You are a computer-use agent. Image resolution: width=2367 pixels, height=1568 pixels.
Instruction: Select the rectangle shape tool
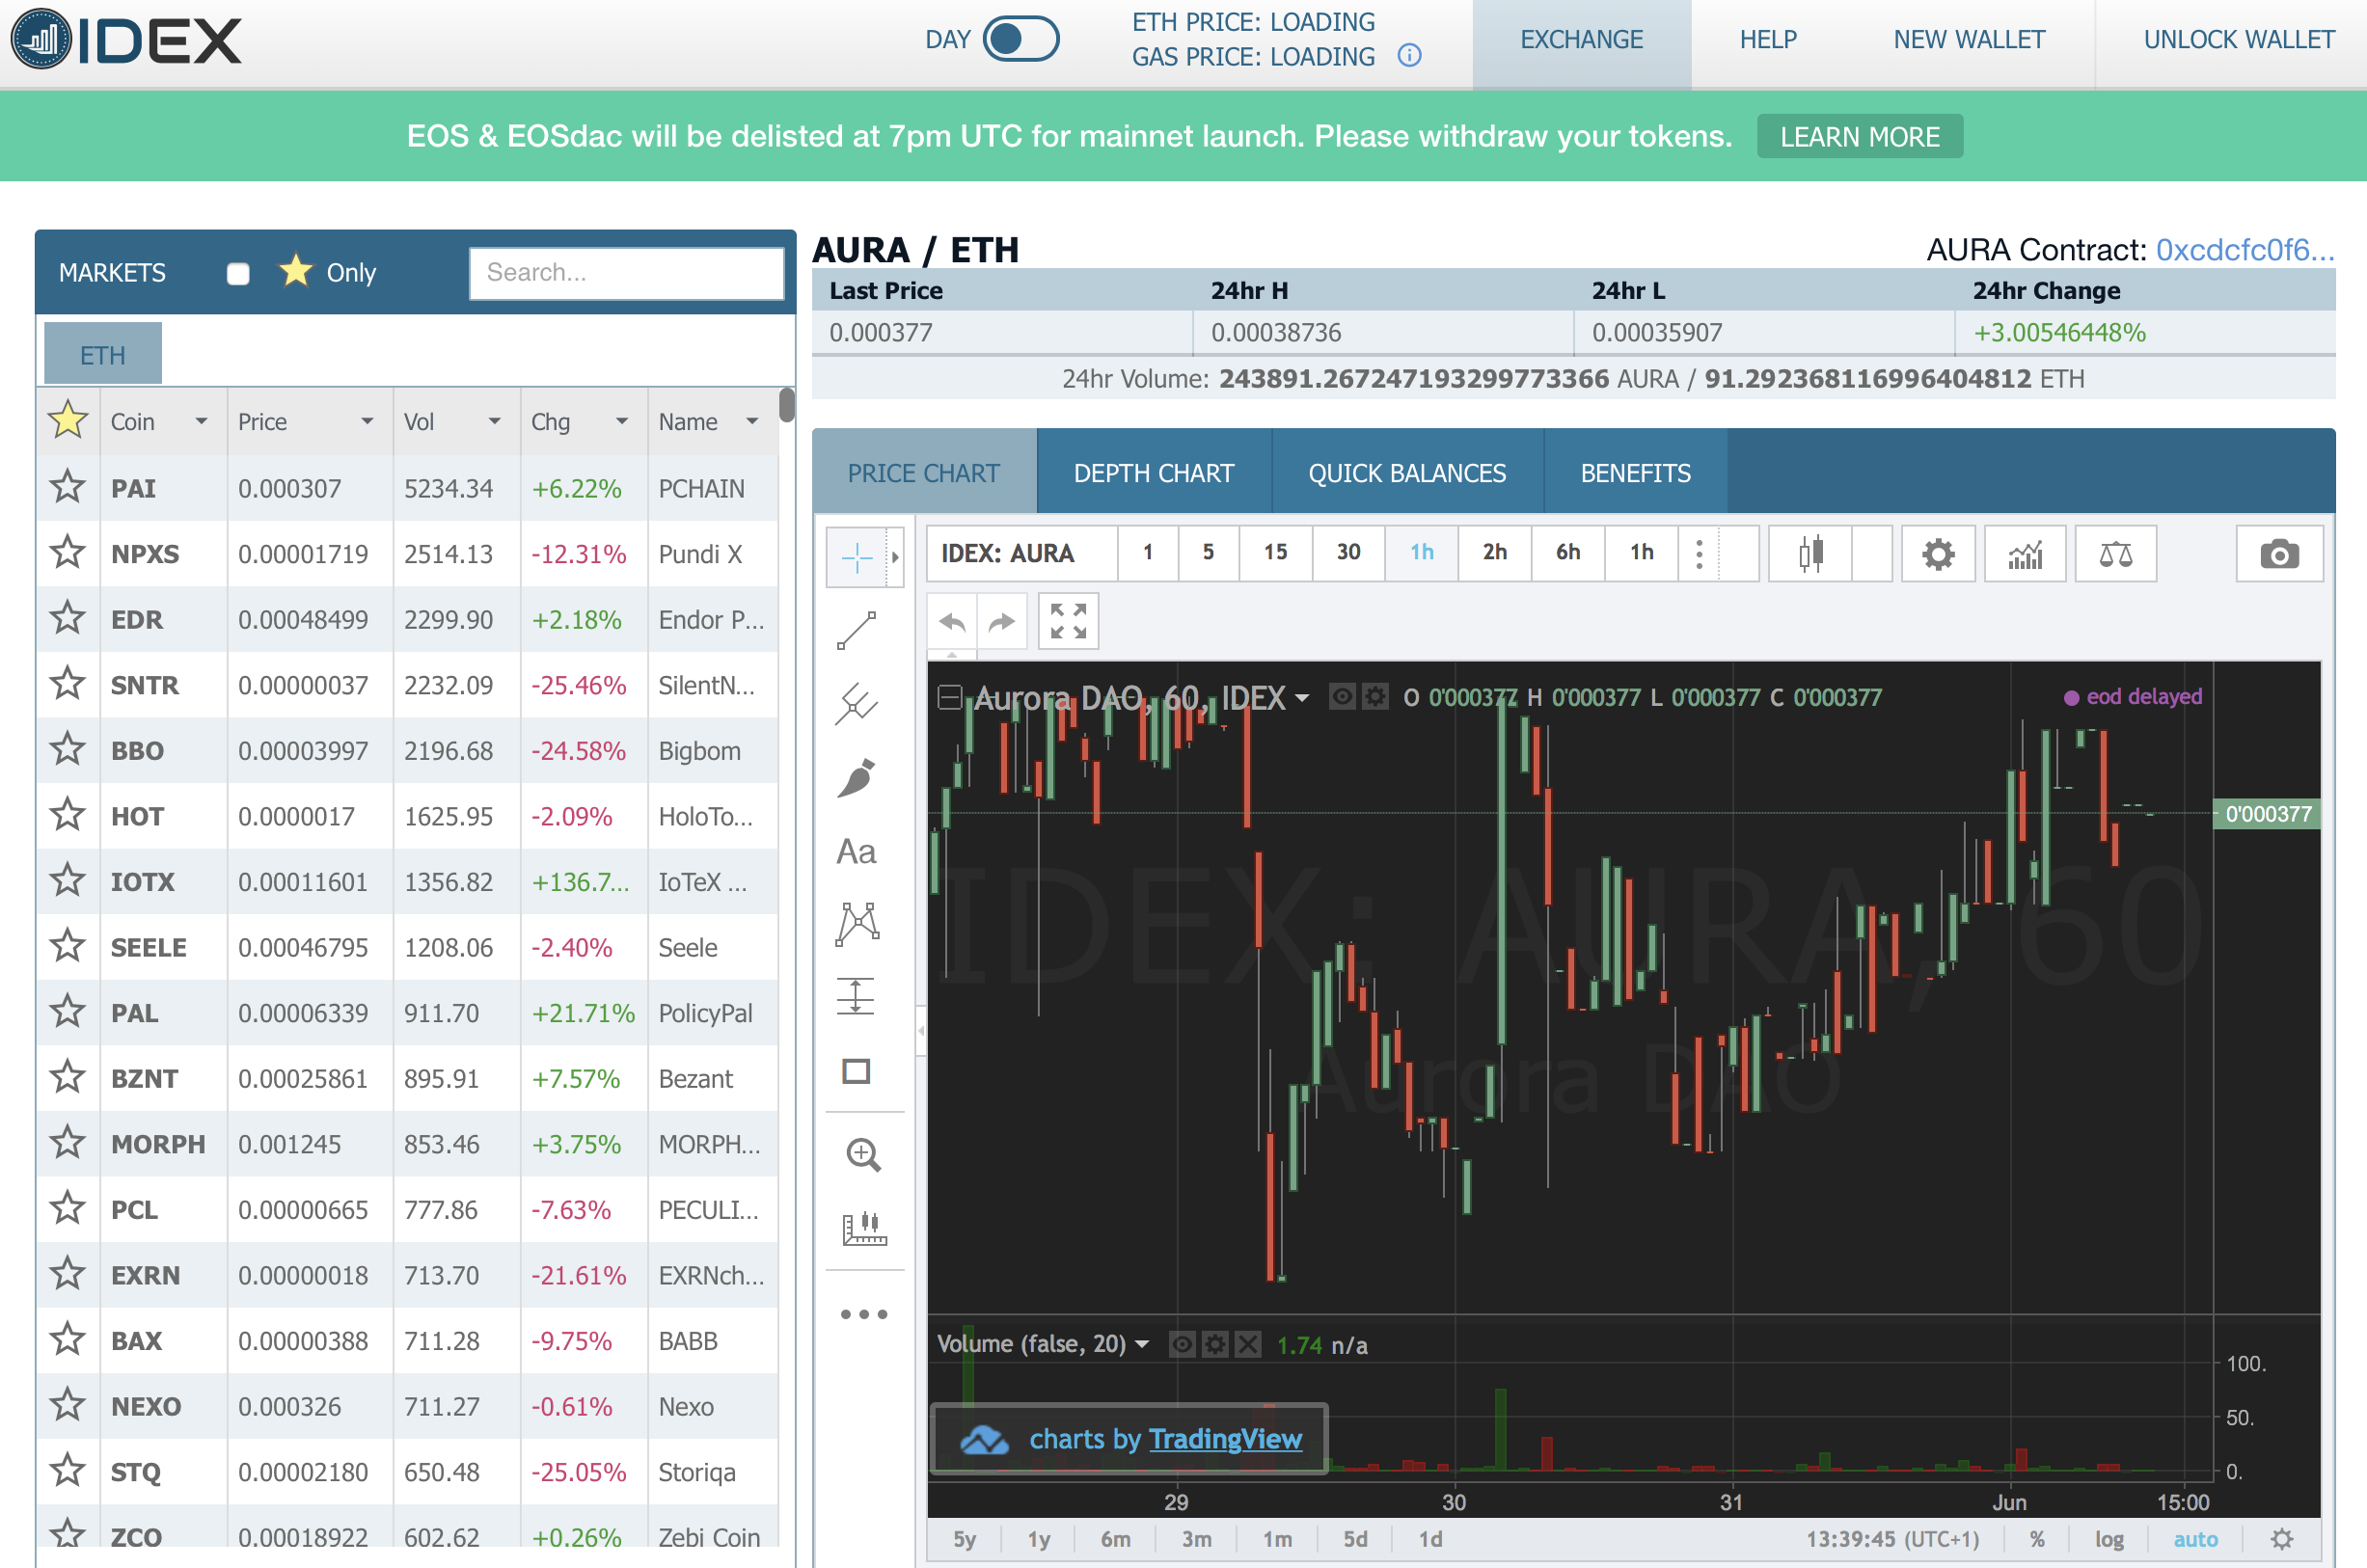coord(857,1071)
